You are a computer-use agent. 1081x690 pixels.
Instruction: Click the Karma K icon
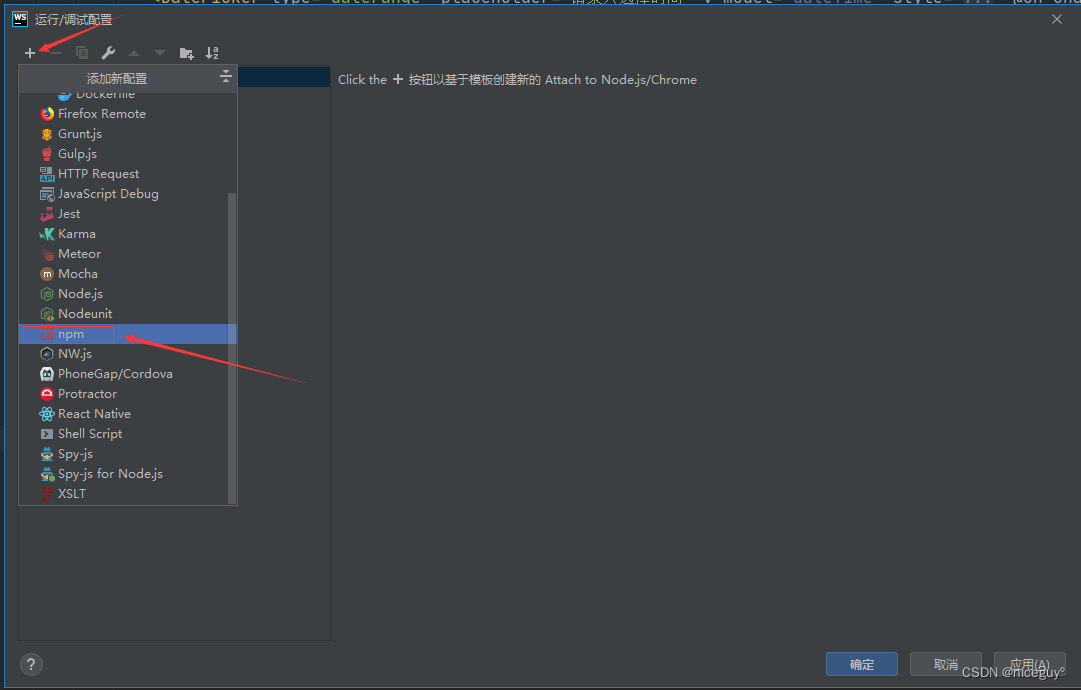coord(47,234)
